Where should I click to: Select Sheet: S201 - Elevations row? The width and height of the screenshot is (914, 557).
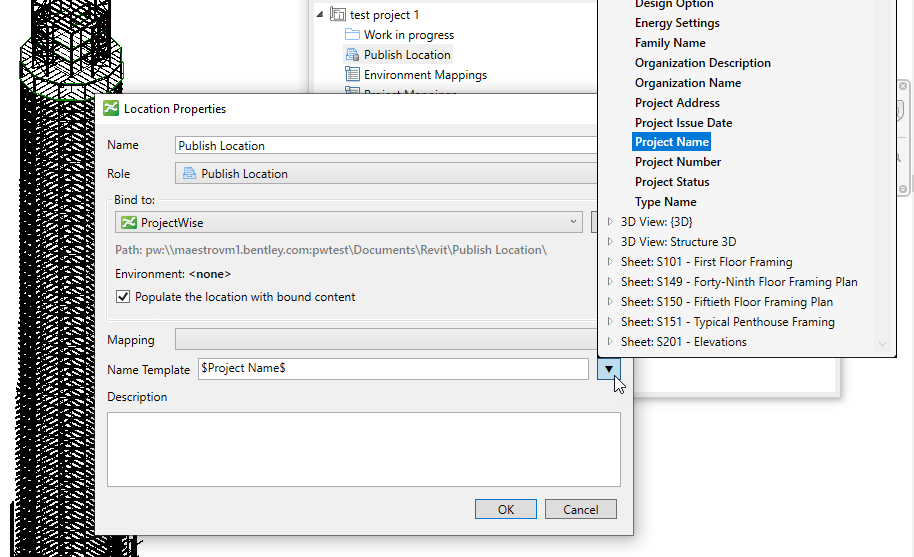683,342
